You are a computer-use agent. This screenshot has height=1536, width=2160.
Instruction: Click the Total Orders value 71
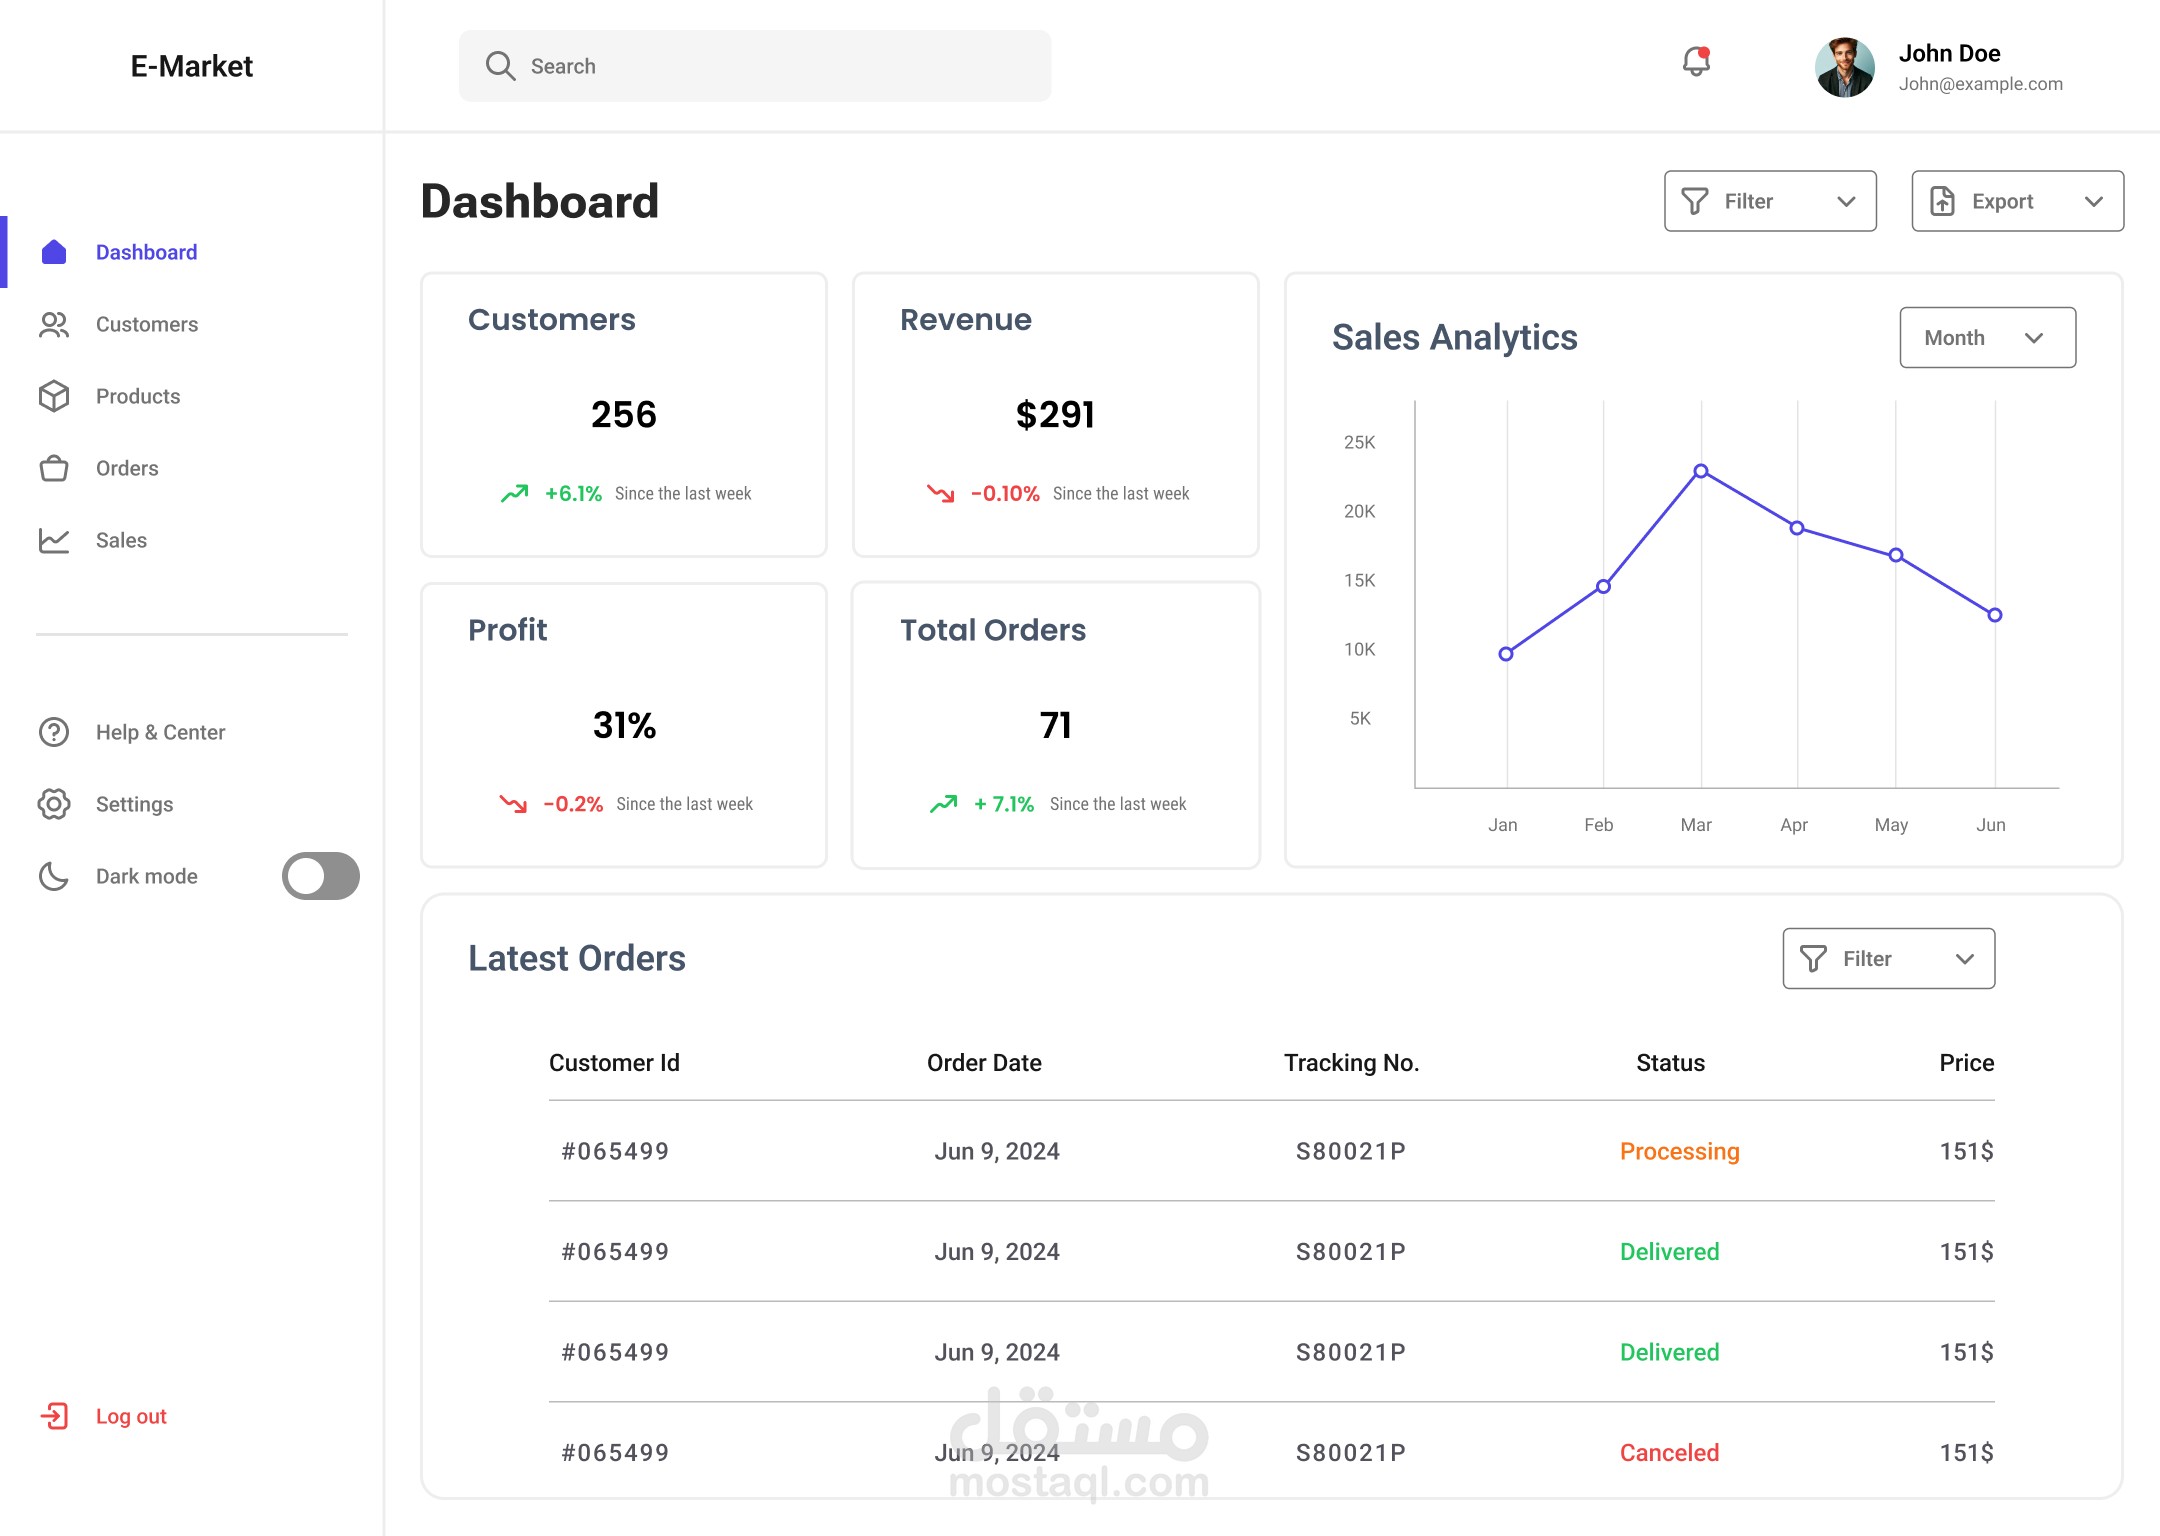[x=1055, y=724]
